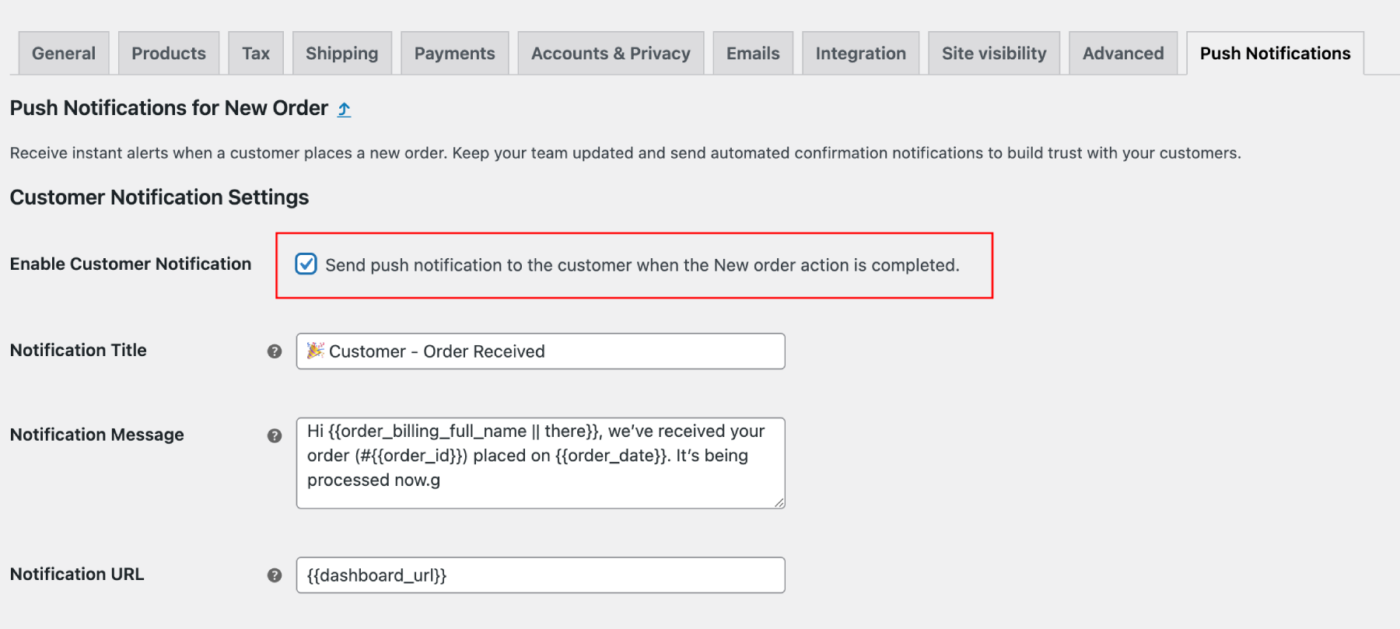
Task: Switch to the Emails tab
Action: click(x=752, y=54)
